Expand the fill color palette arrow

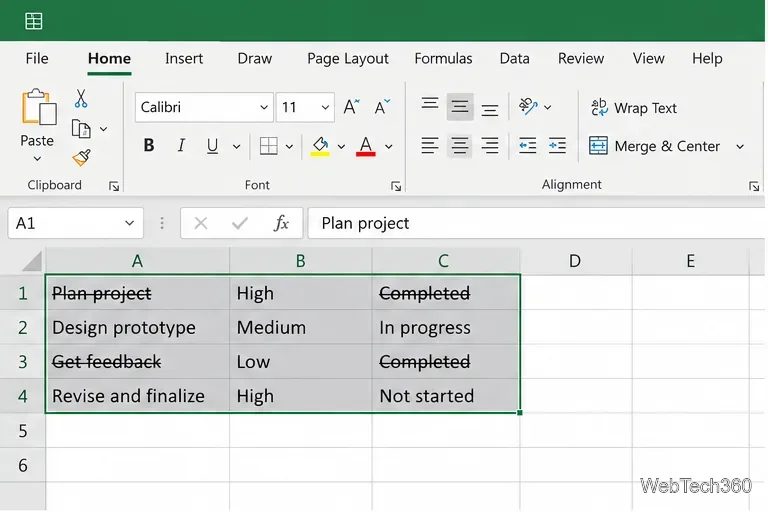click(341, 146)
